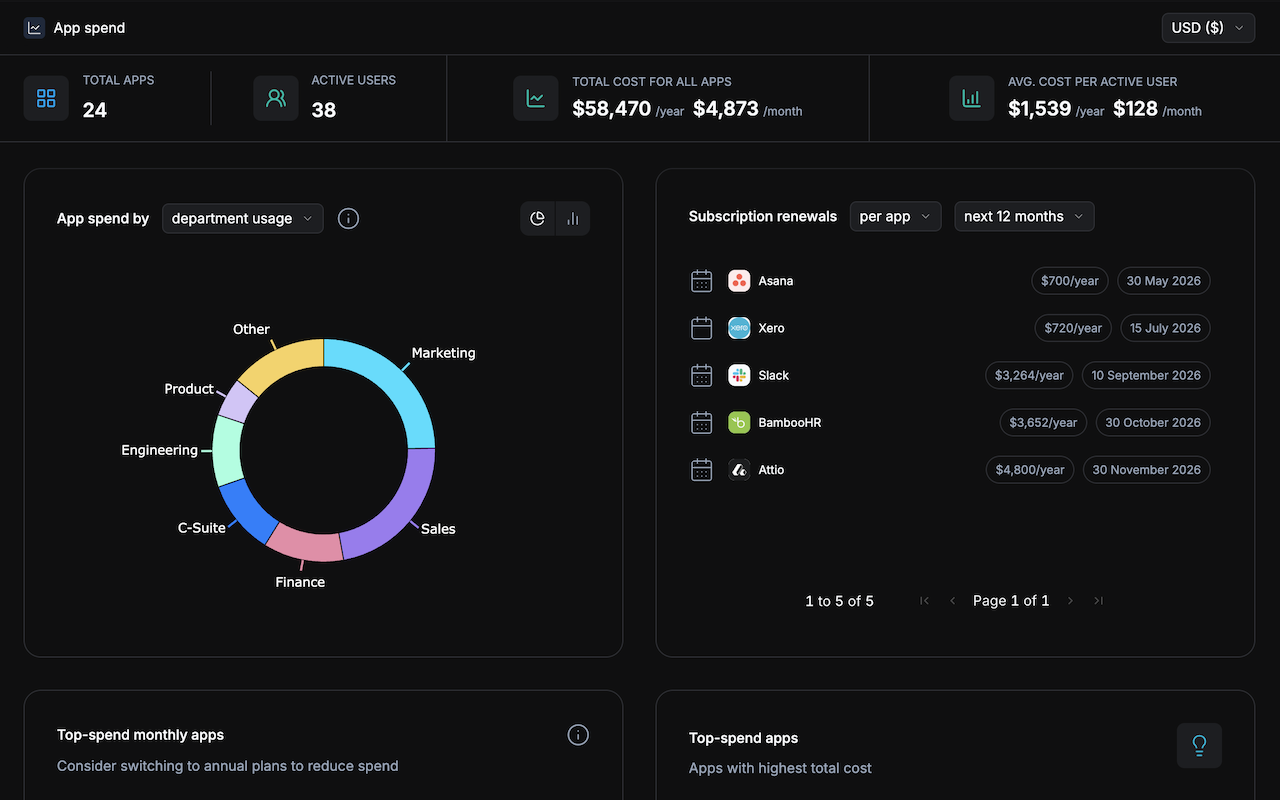Click the $128 monthly per-user cost
1280x800 pixels.
pyautogui.click(x=1135, y=109)
